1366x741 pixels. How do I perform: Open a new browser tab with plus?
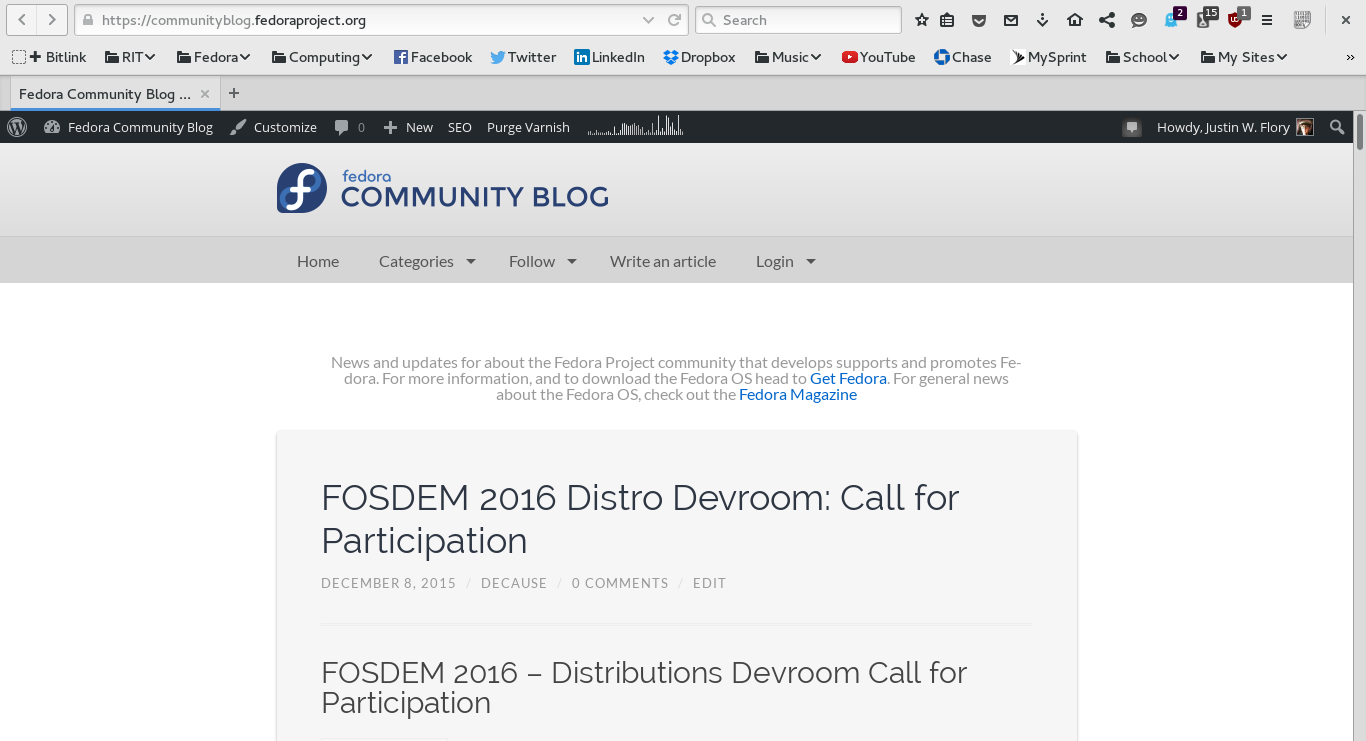pyautogui.click(x=234, y=93)
